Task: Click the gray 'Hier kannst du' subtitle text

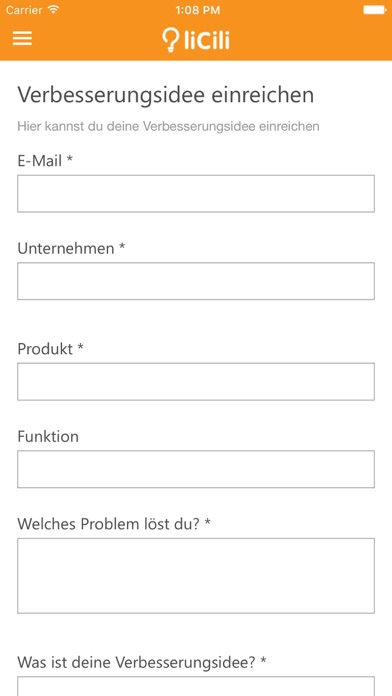Action: [168, 127]
